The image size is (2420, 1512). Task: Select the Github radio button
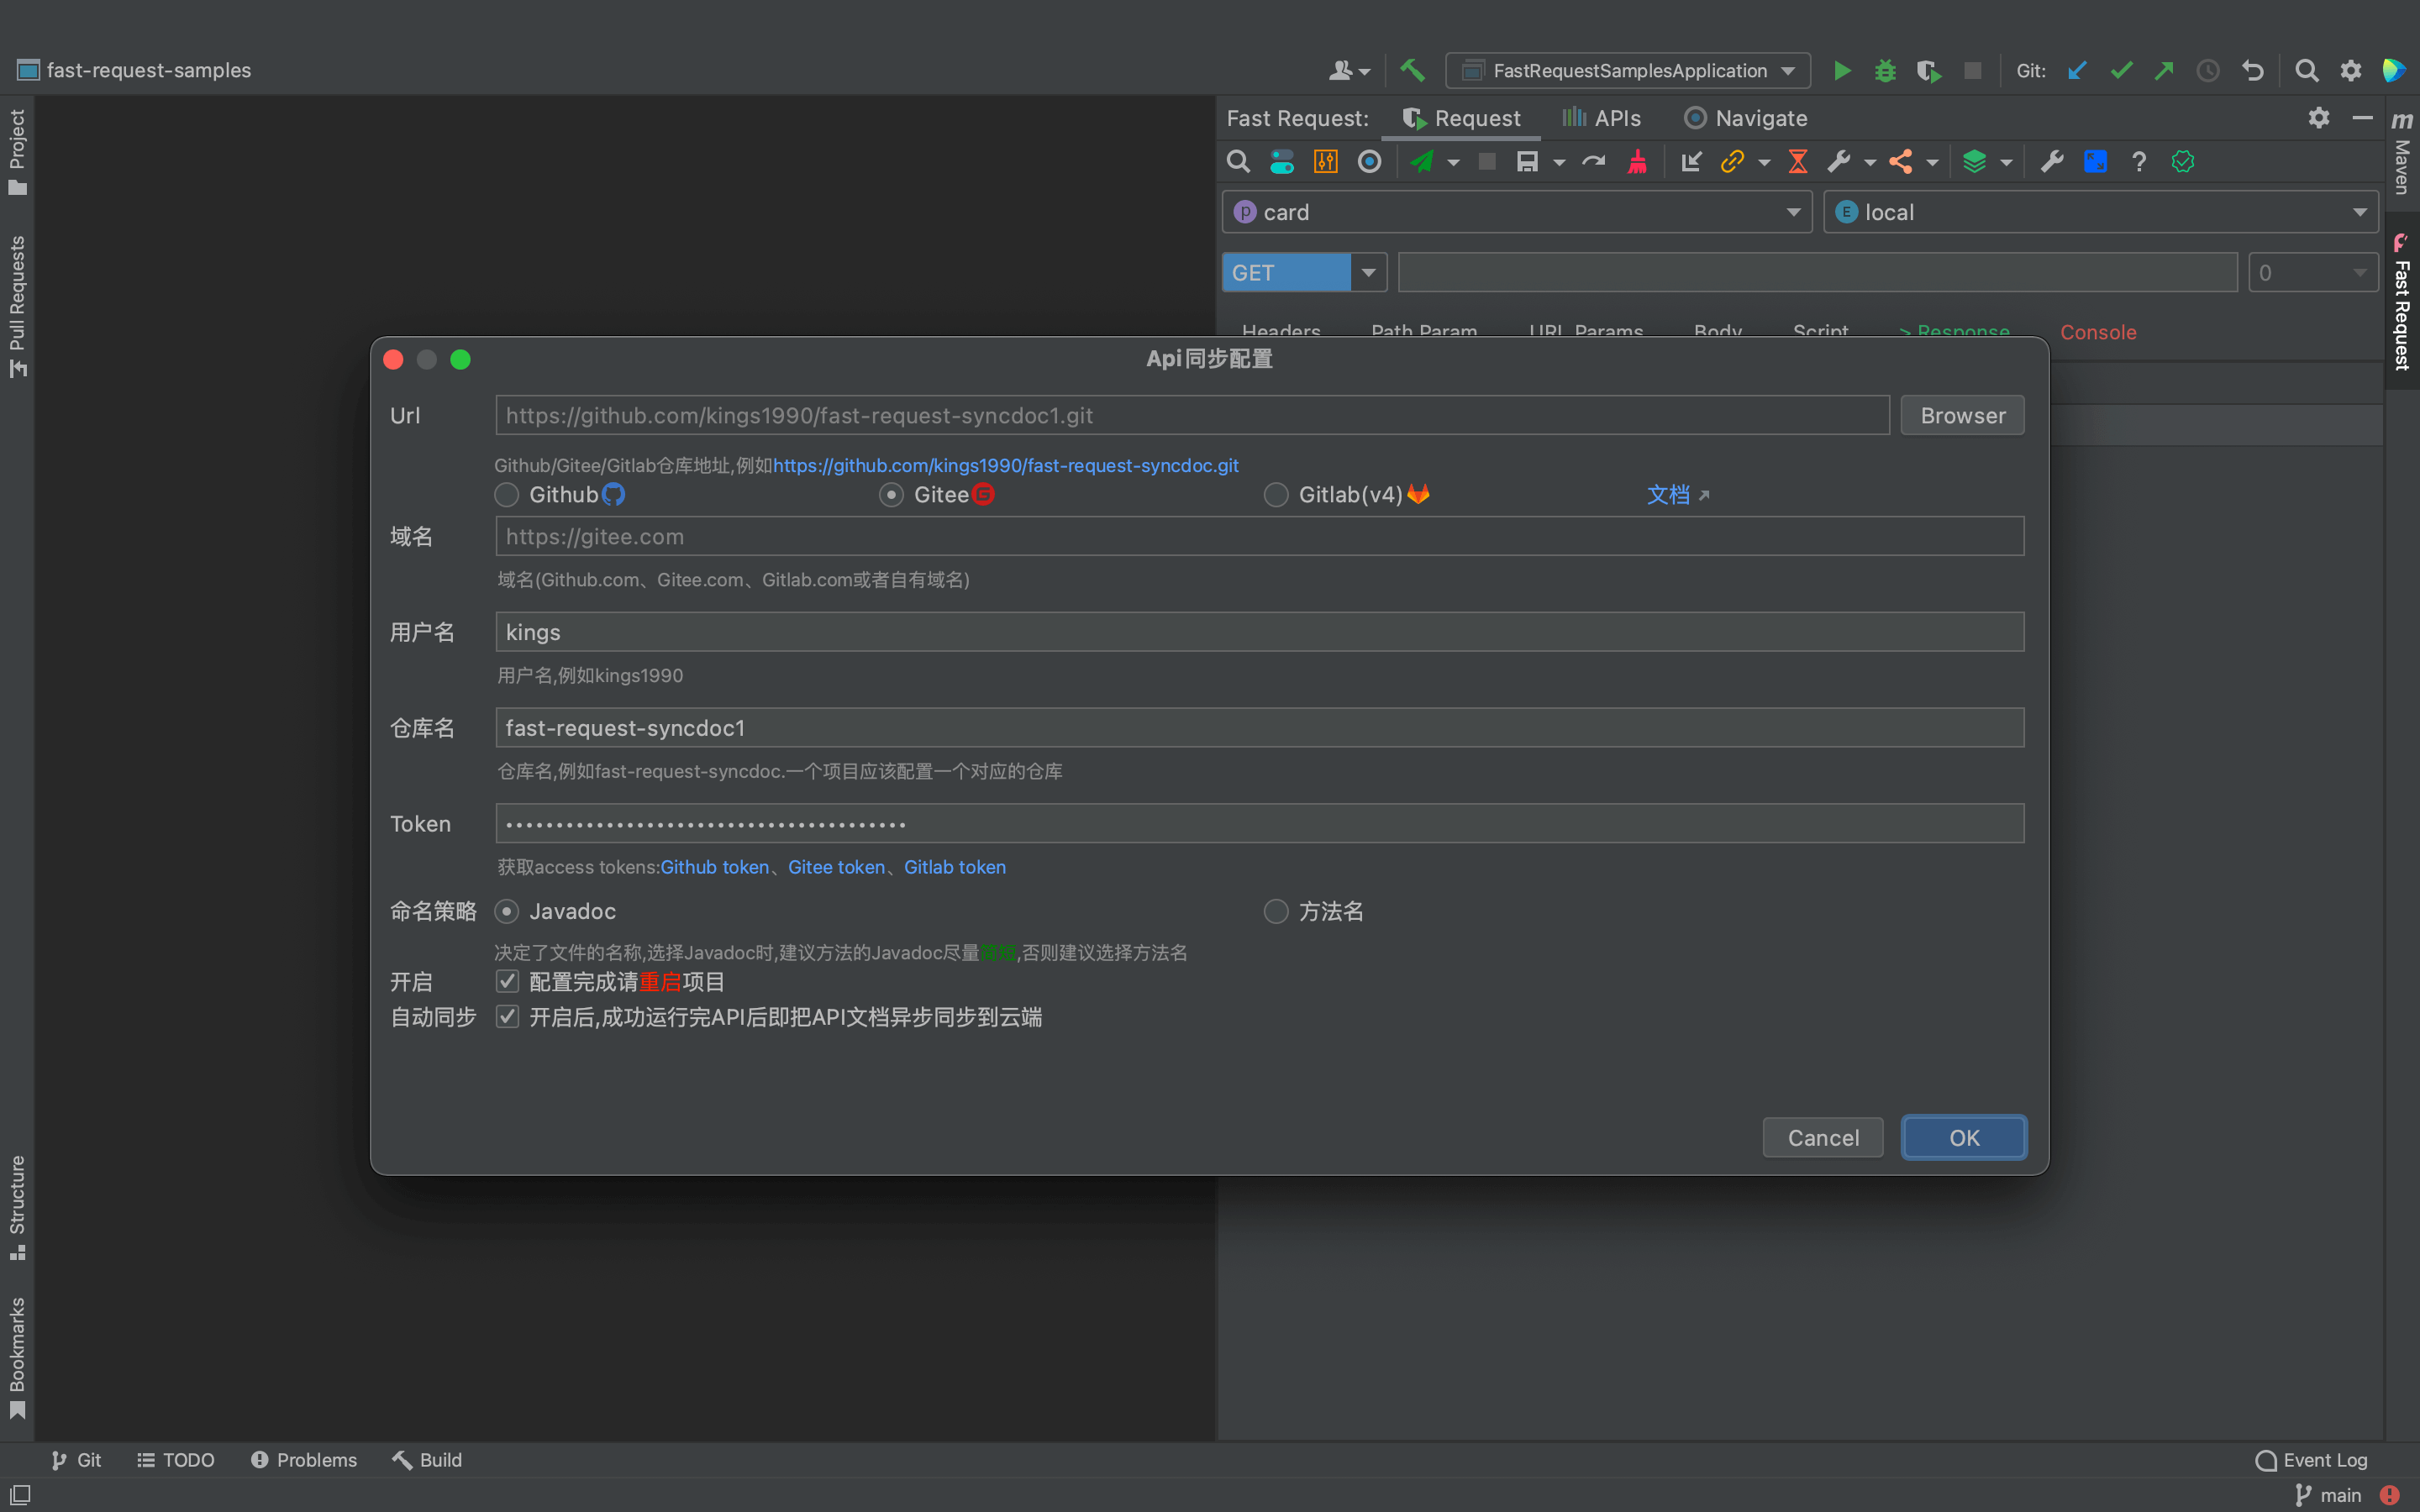pos(507,495)
